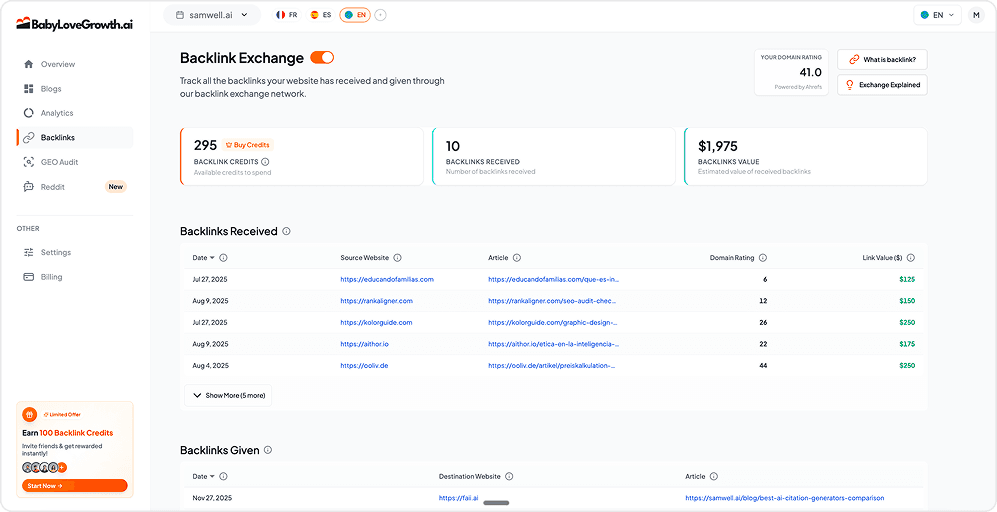This screenshot has height=512, width=997.
Task: Click the info icon next to Backlinks Received
Action: click(x=287, y=231)
